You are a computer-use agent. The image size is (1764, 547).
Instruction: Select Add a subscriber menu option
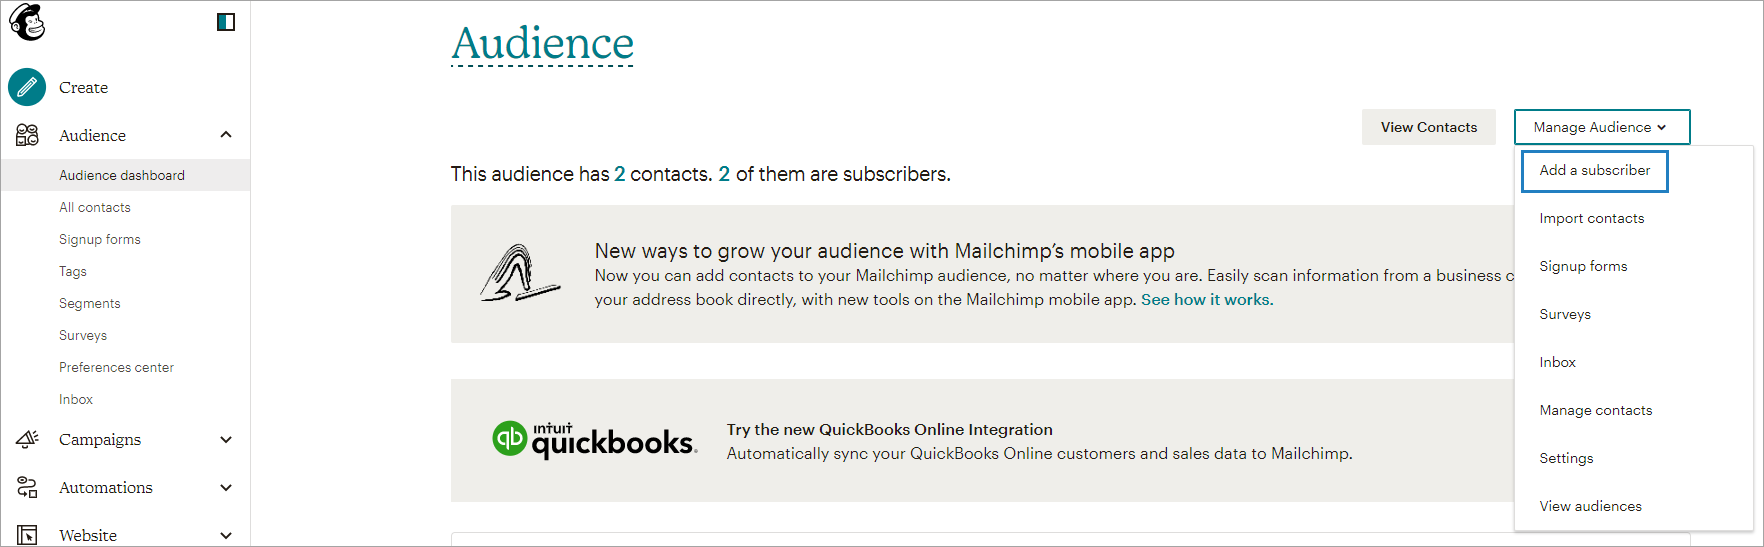coord(1594,171)
